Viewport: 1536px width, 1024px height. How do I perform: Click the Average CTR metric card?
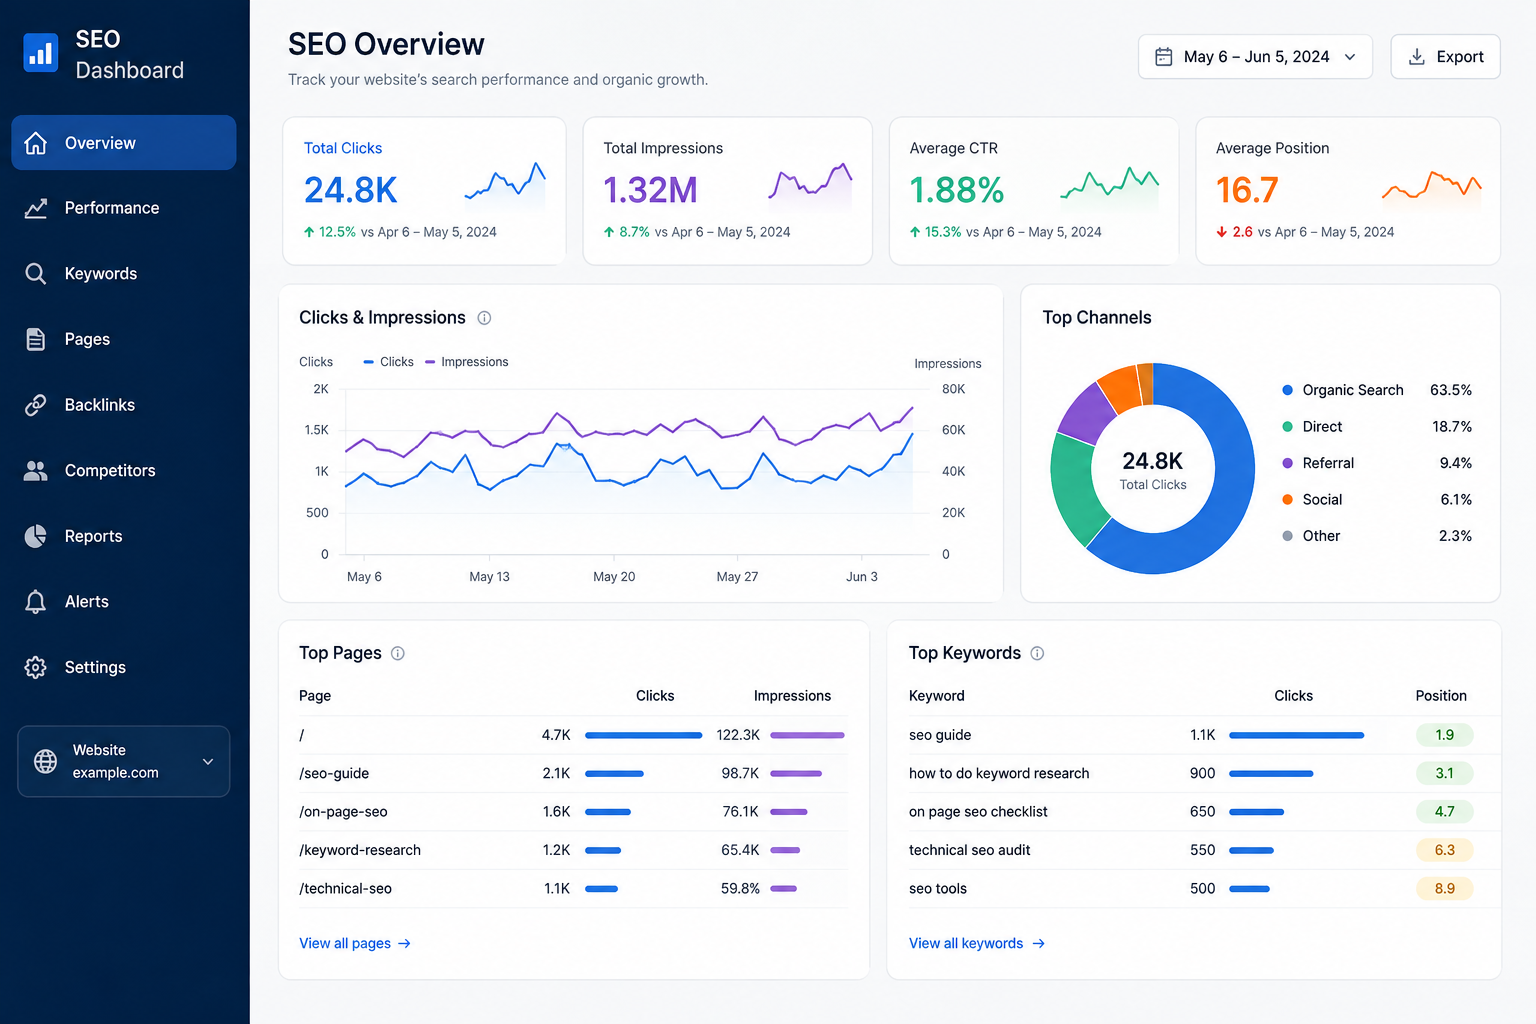point(1034,191)
